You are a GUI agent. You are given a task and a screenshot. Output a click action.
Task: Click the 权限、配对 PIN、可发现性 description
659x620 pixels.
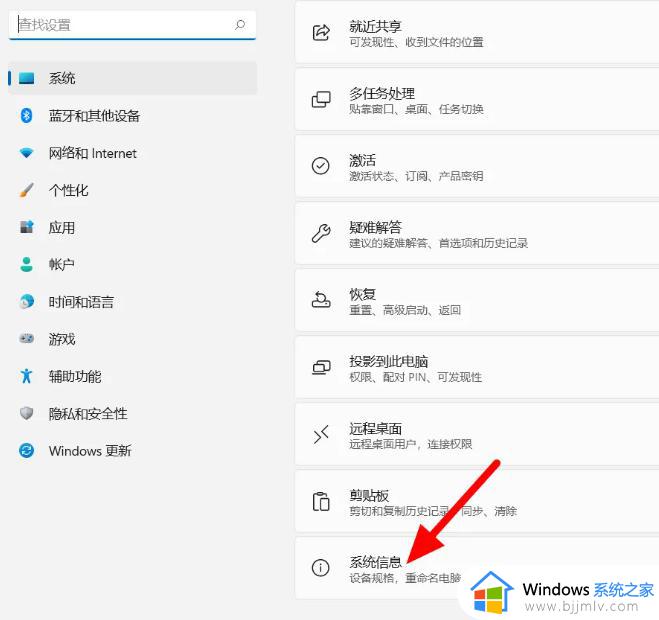coord(415,377)
